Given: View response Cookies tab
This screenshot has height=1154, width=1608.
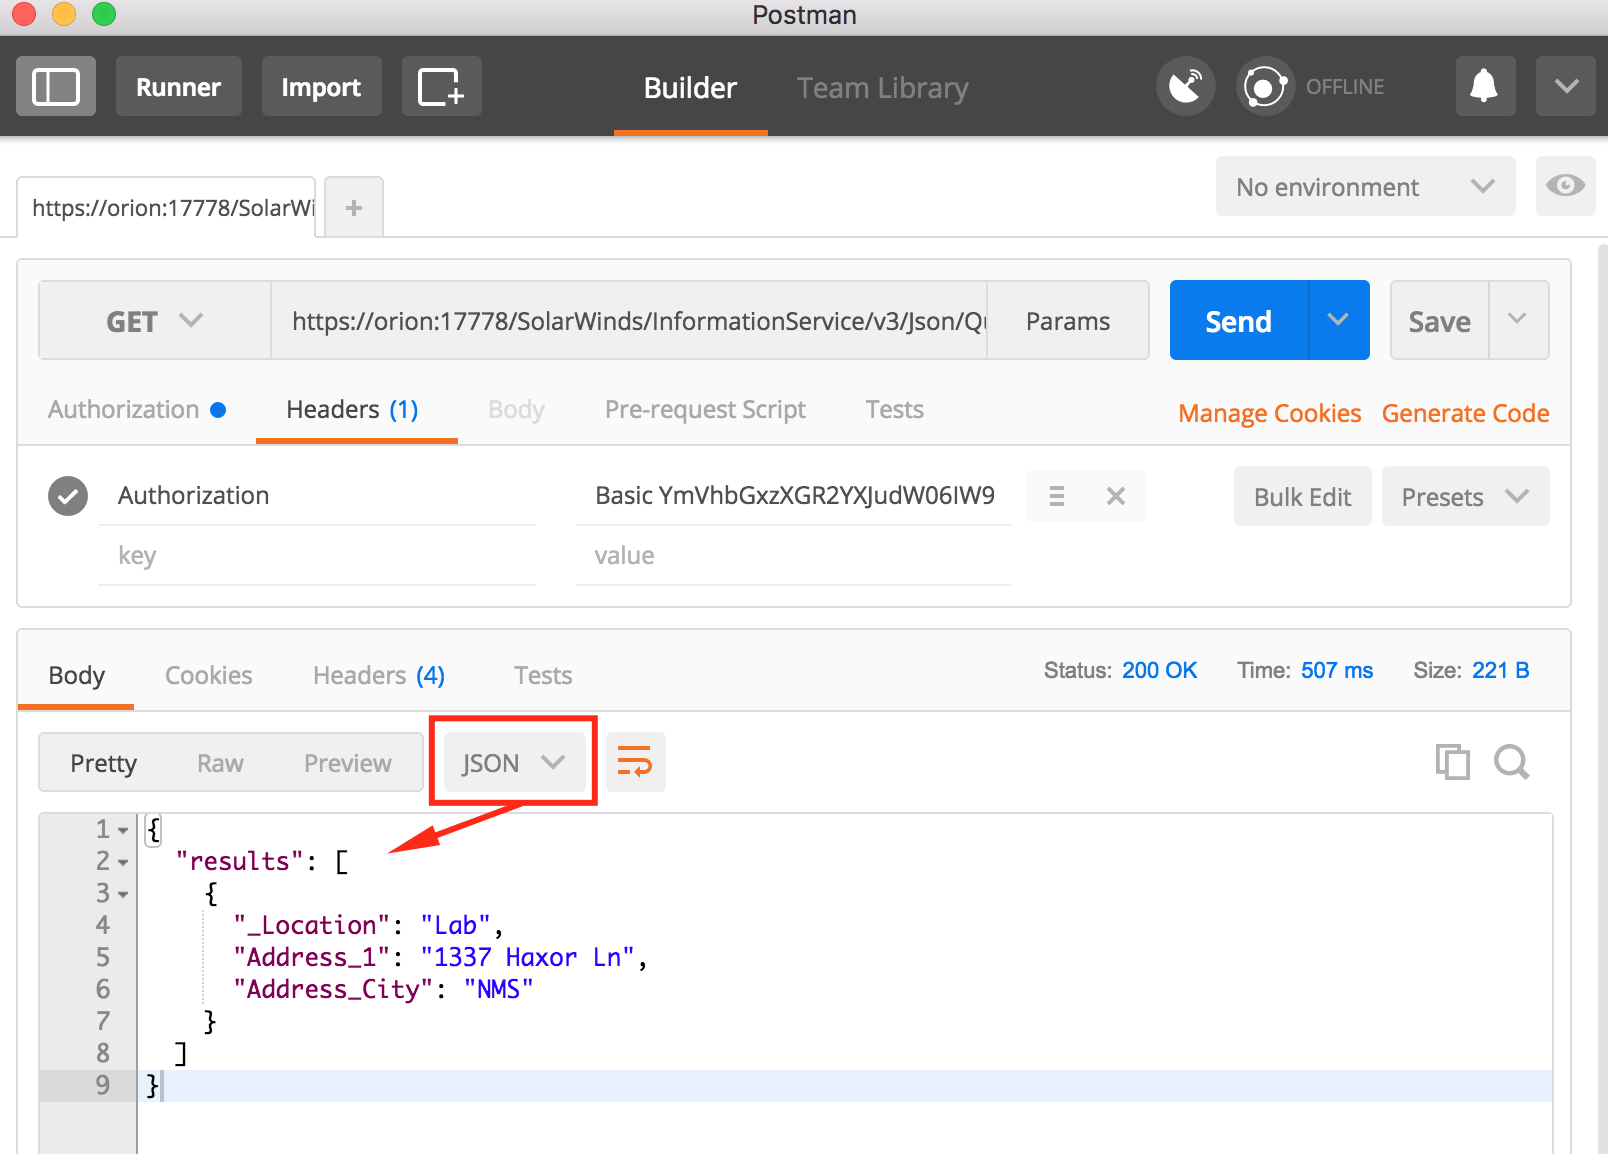Looking at the screenshot, I should pos(208,675).
